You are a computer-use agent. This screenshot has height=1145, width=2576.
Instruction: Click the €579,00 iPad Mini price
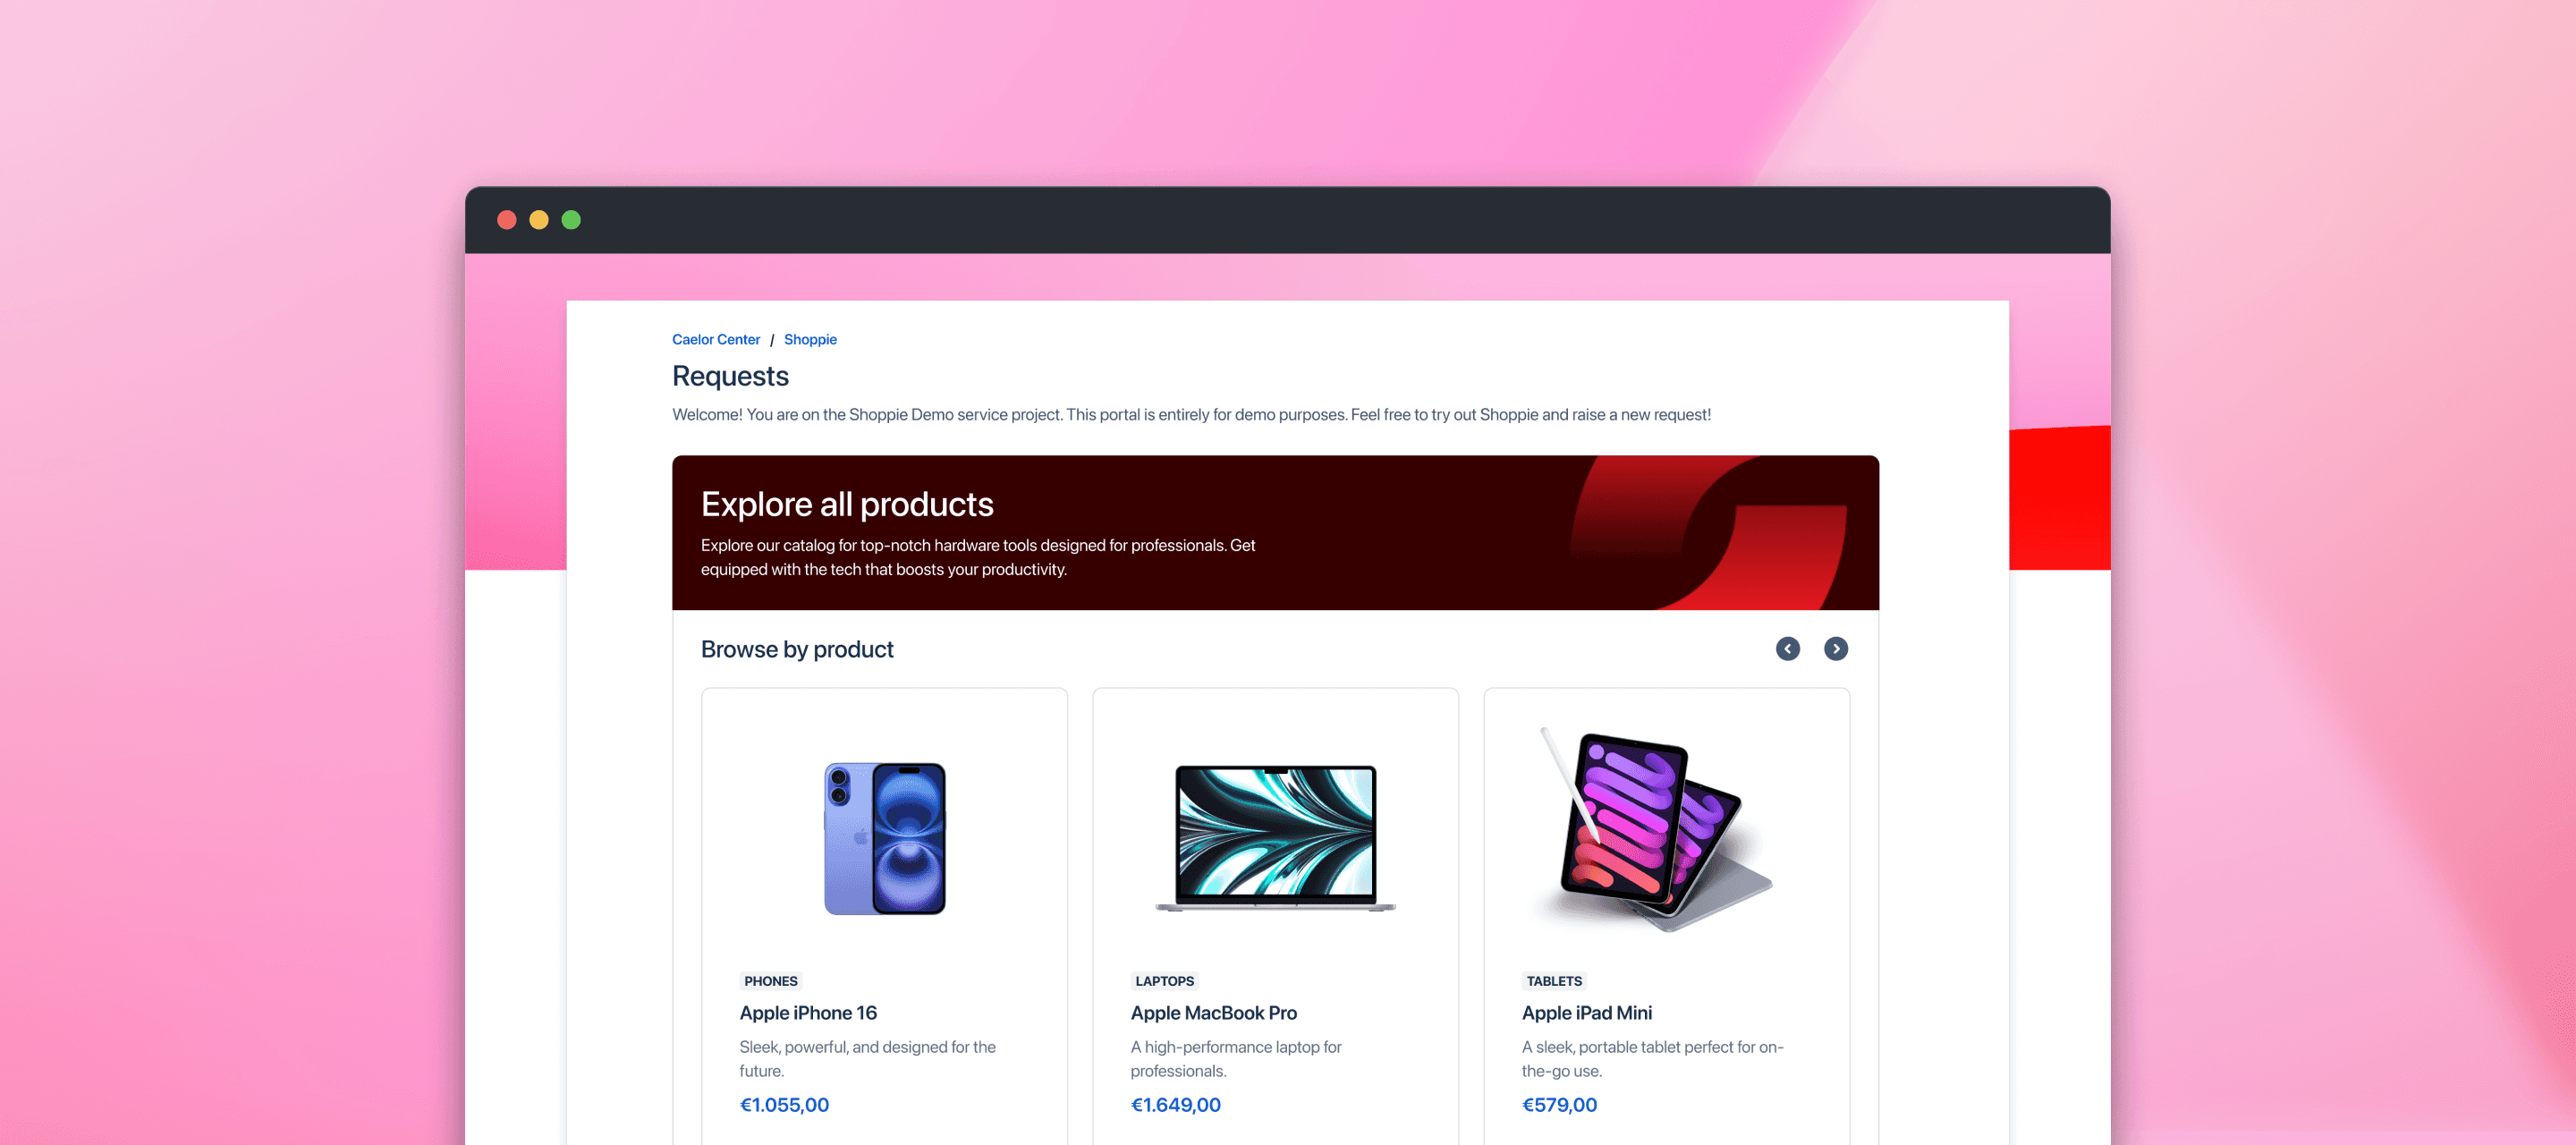coord(1559,1105)
